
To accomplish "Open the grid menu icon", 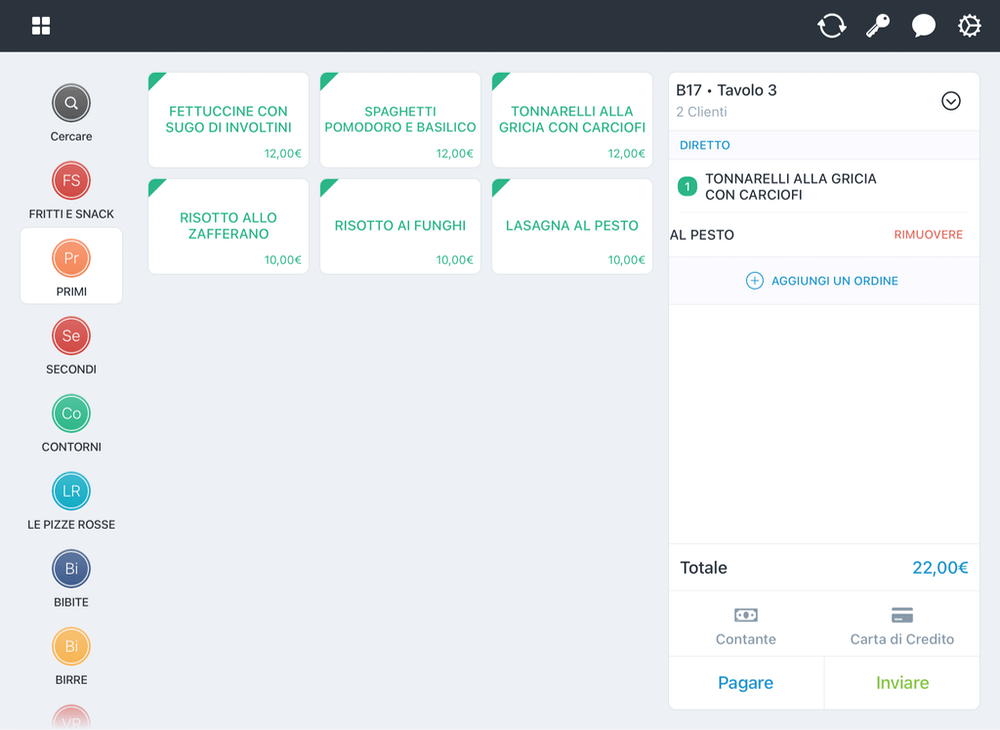I will [x=41, y=26].
